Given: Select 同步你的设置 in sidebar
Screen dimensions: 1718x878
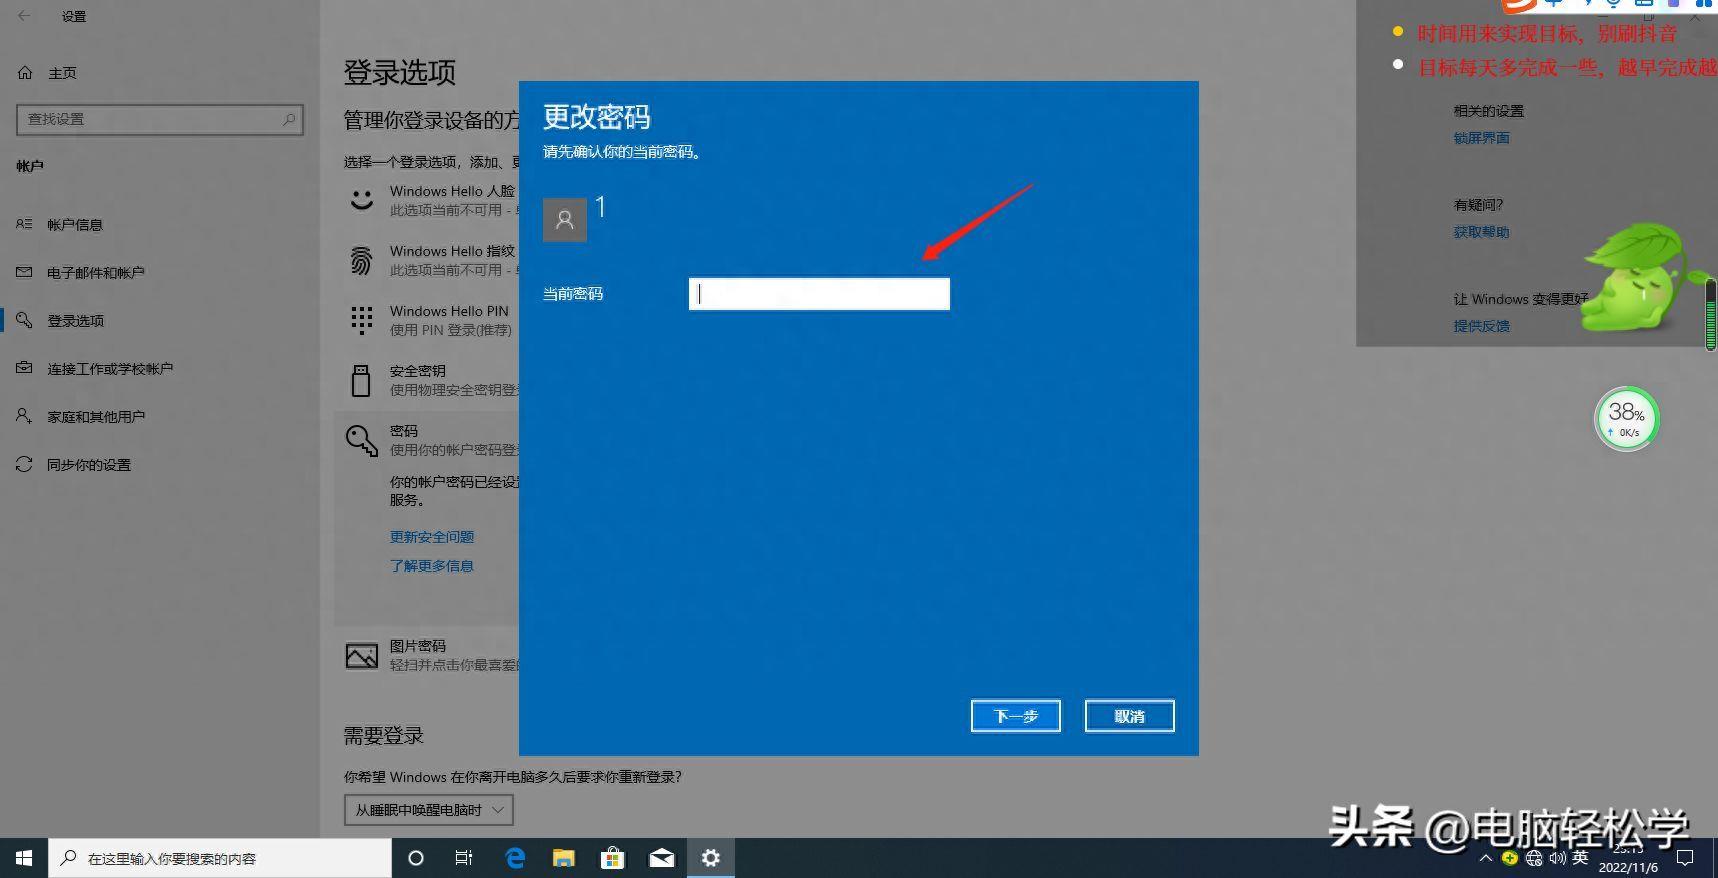Looking at the screenshot, I should pyautogui.click(x=89, y=465).
